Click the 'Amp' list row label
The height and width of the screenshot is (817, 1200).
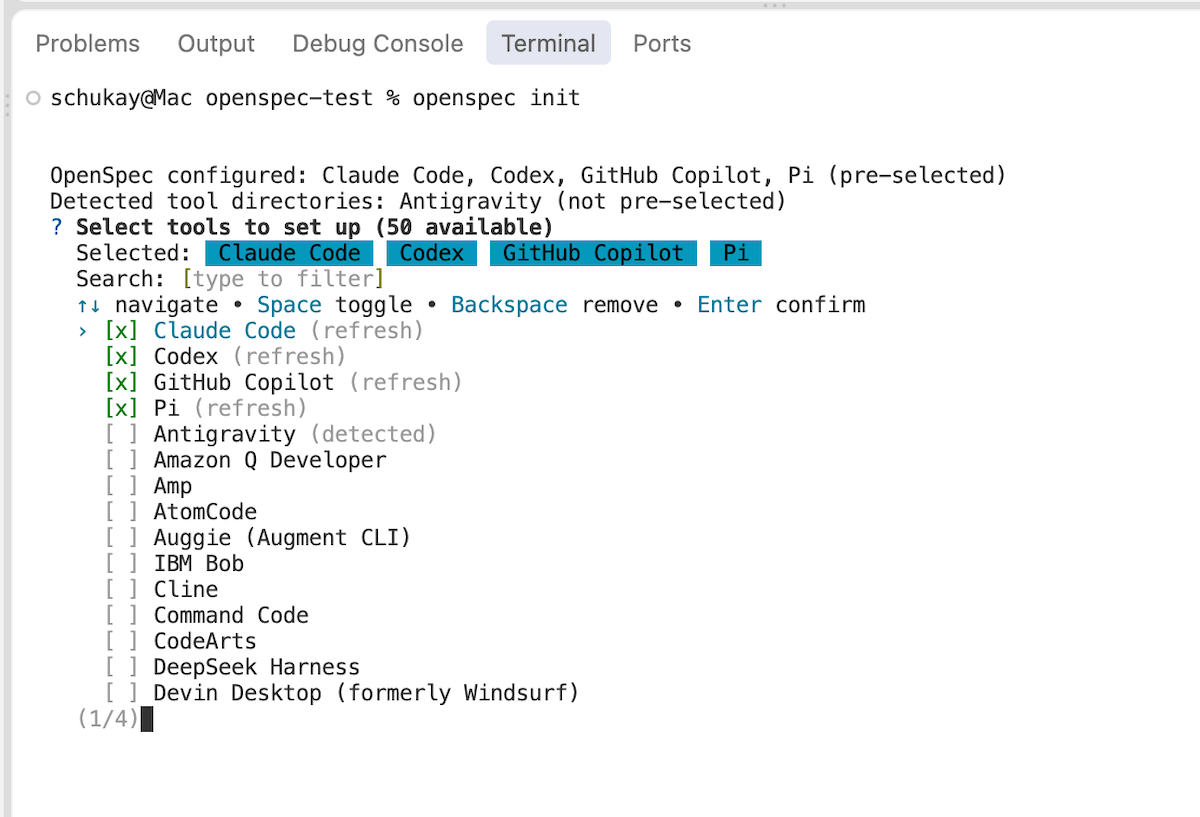tap(173, 487)
